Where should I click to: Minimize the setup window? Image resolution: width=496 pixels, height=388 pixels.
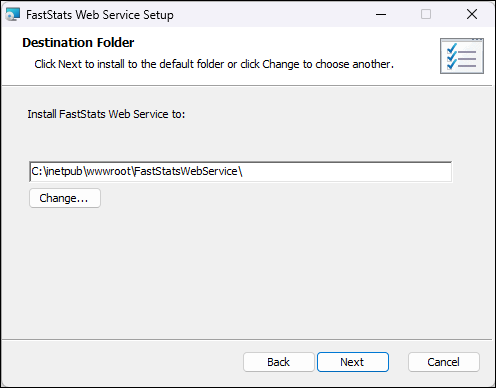coord(381,14)
